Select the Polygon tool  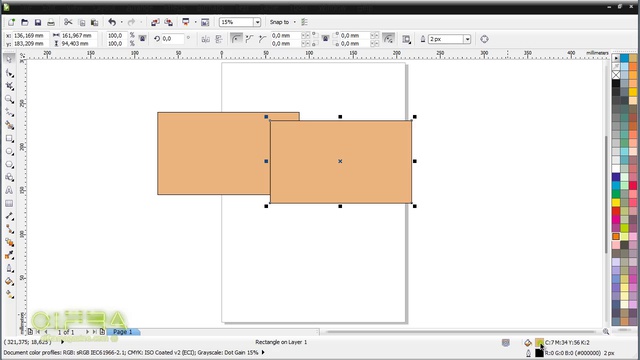point(9,164)
